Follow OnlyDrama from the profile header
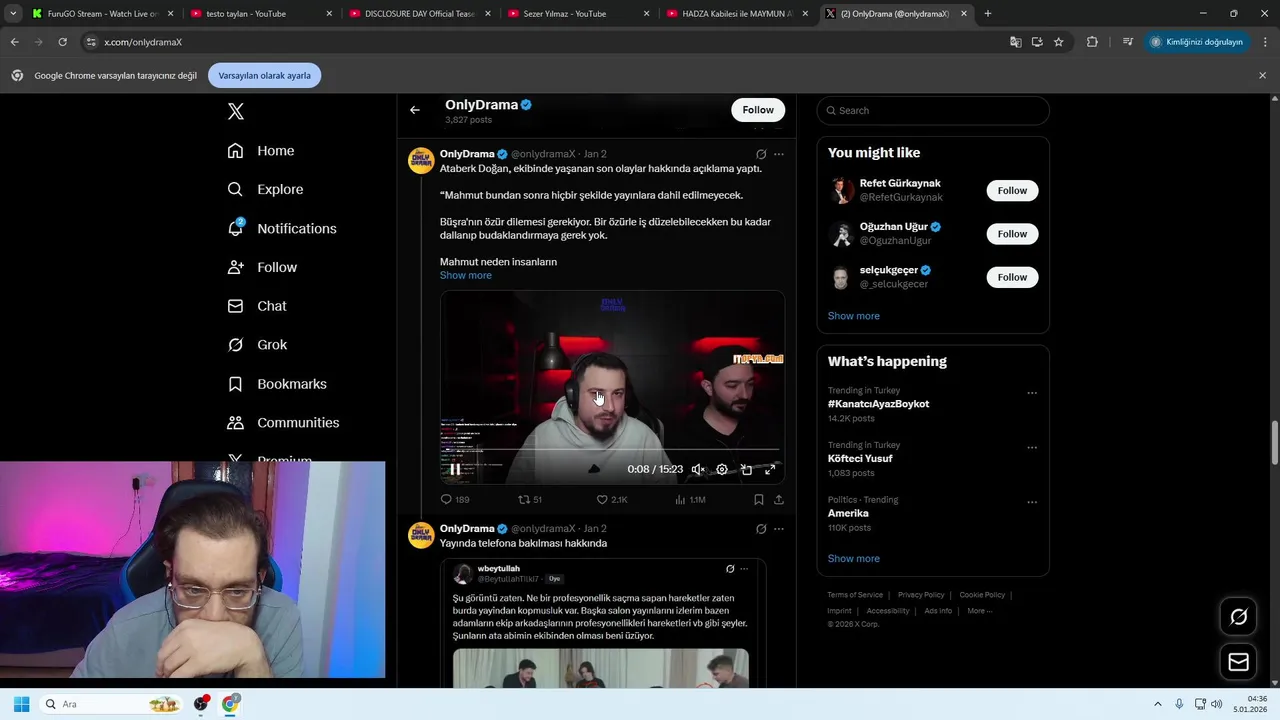This screenshot has width=1280, height=720. [x=758, y=110]
